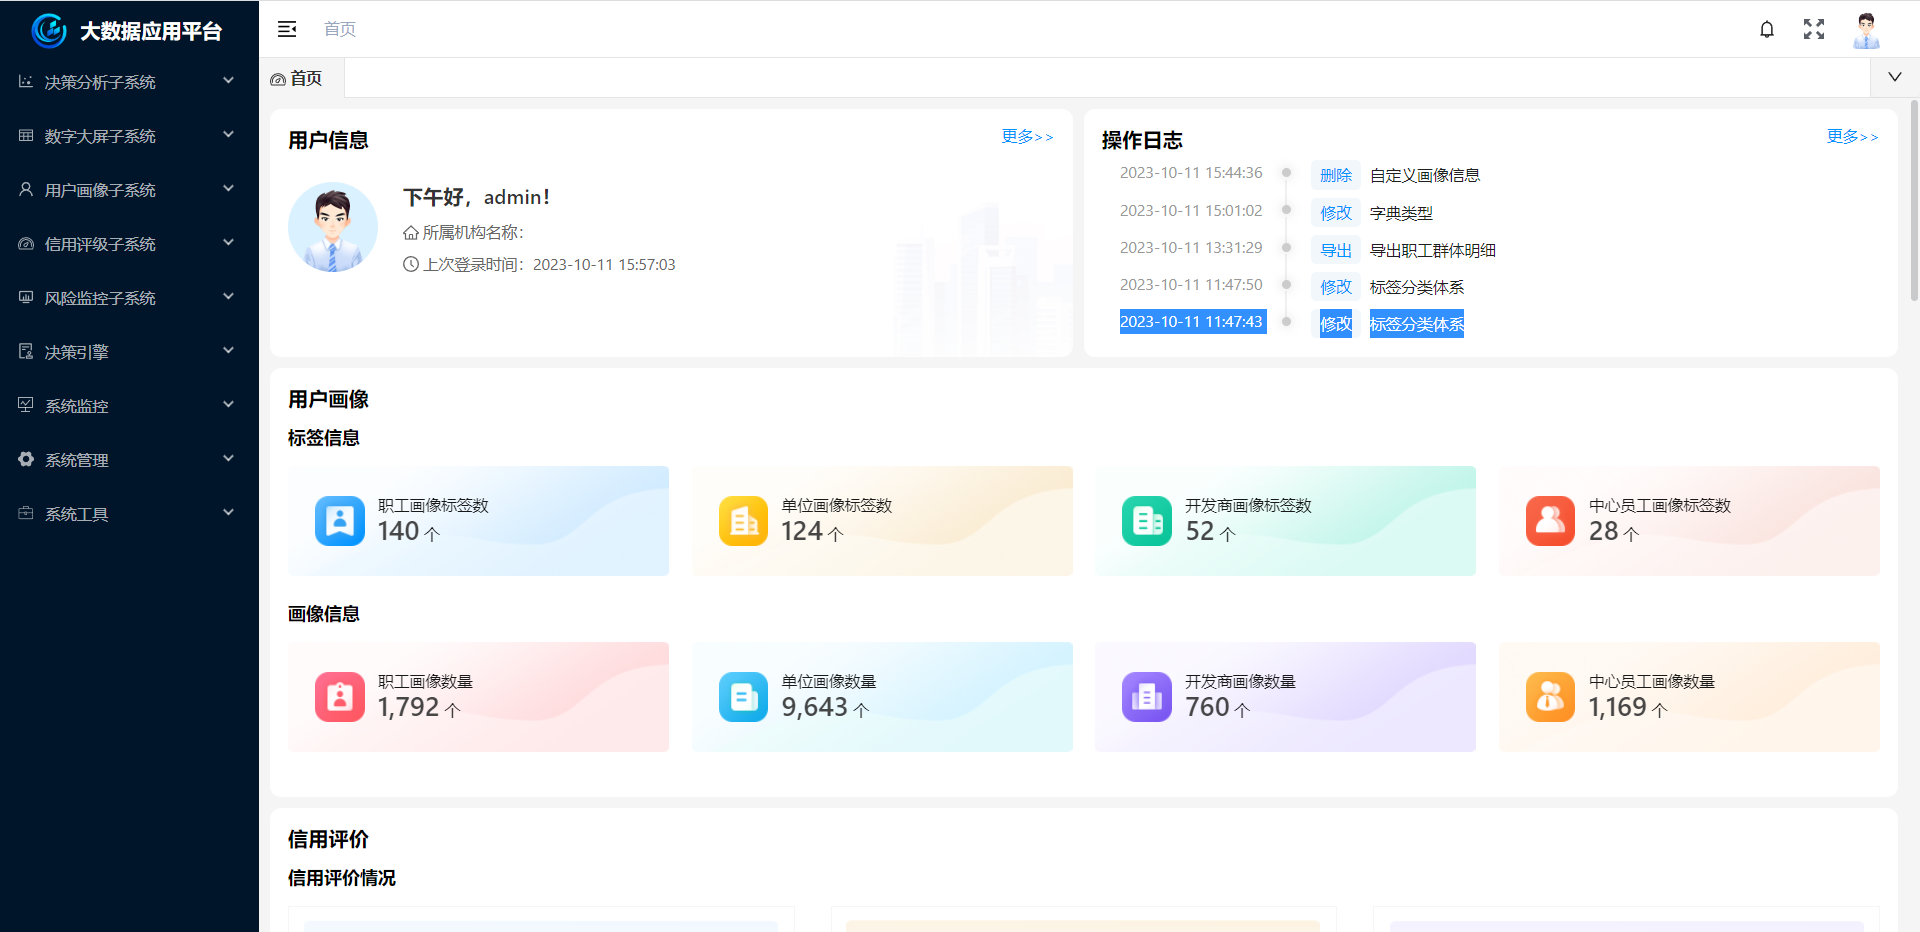Image resolution: width=1920 pixels, height=932 pixels.
Task: Click the clock icon beside 上次登录时间
Action: pyautogui.click(x=410, y=265)
